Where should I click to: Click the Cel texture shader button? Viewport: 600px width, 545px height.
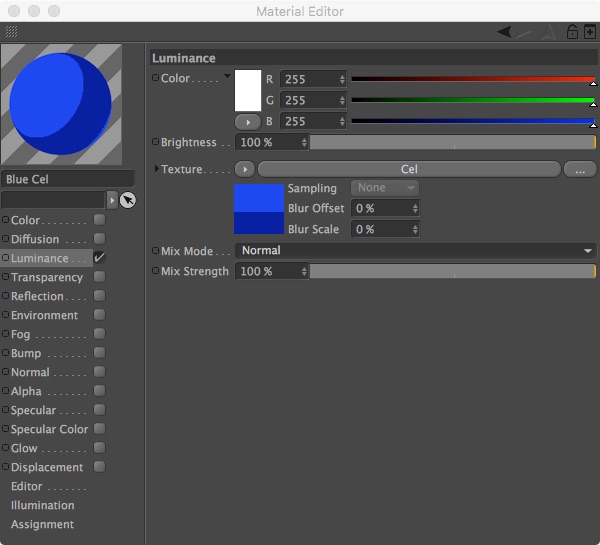(x=409, y=169)
